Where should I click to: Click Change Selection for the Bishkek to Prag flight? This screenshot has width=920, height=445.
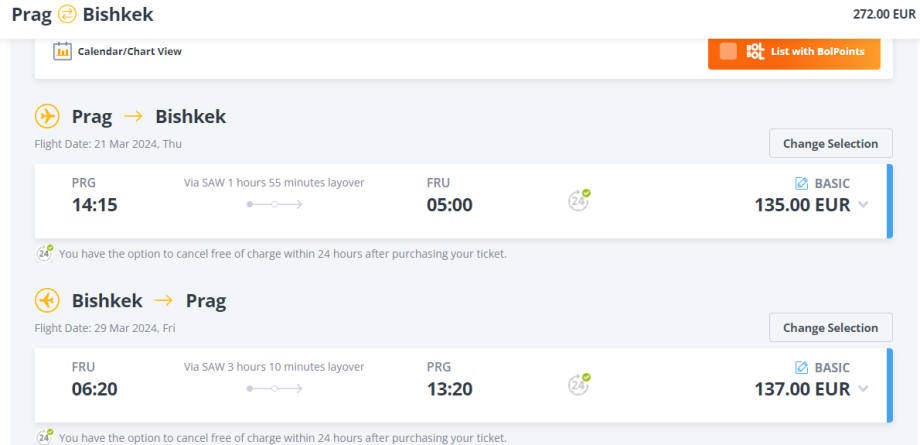click(830, 327)
